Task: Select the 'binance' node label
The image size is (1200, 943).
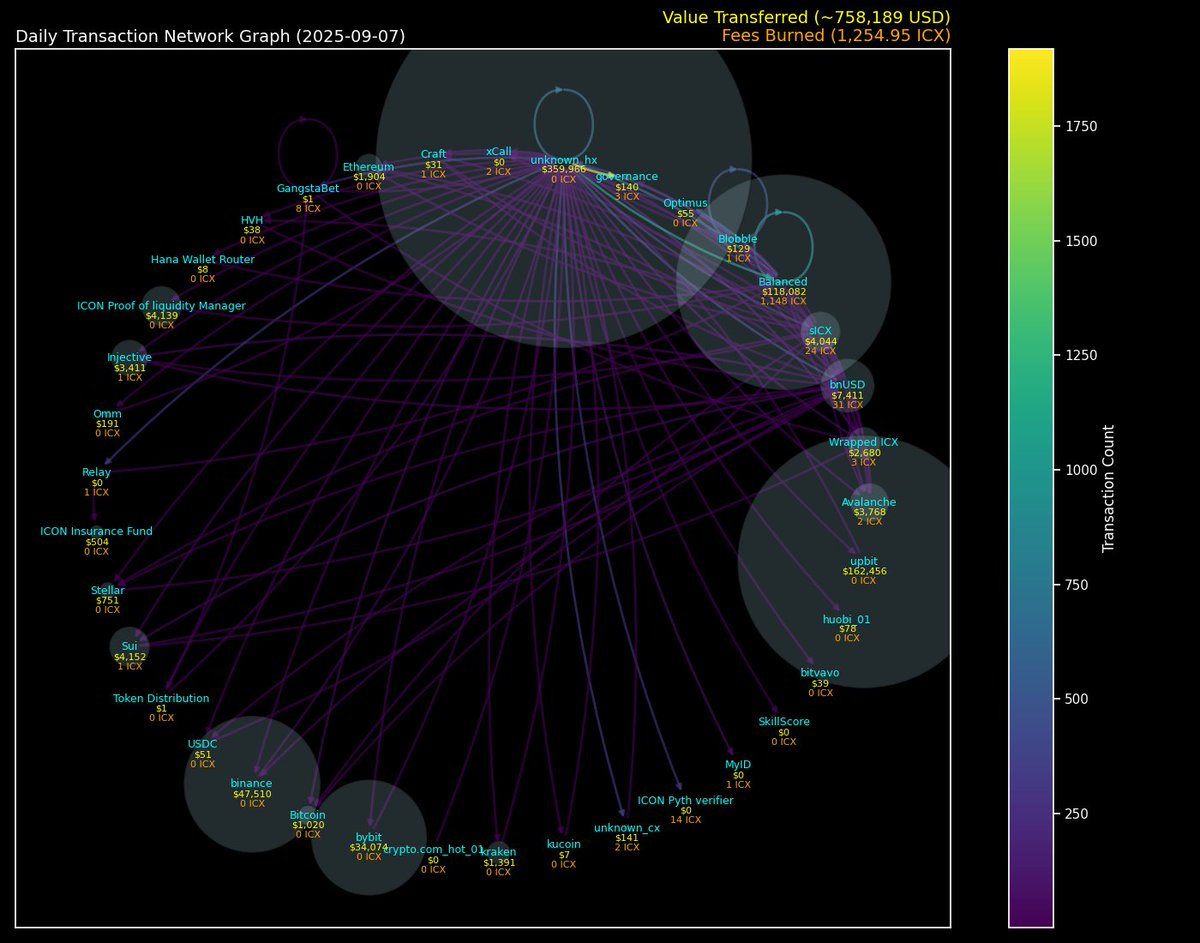Action: [251, 784]
